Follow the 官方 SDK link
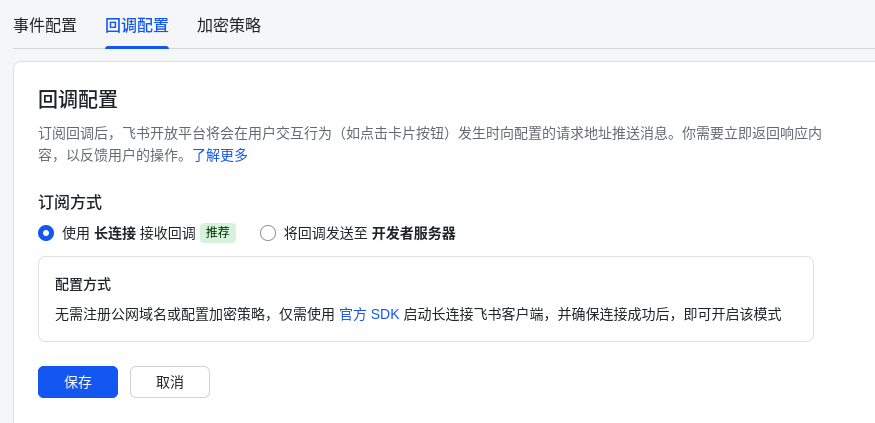Image resolution: width=875 pixels, height=423 pixels. (369, 314)
